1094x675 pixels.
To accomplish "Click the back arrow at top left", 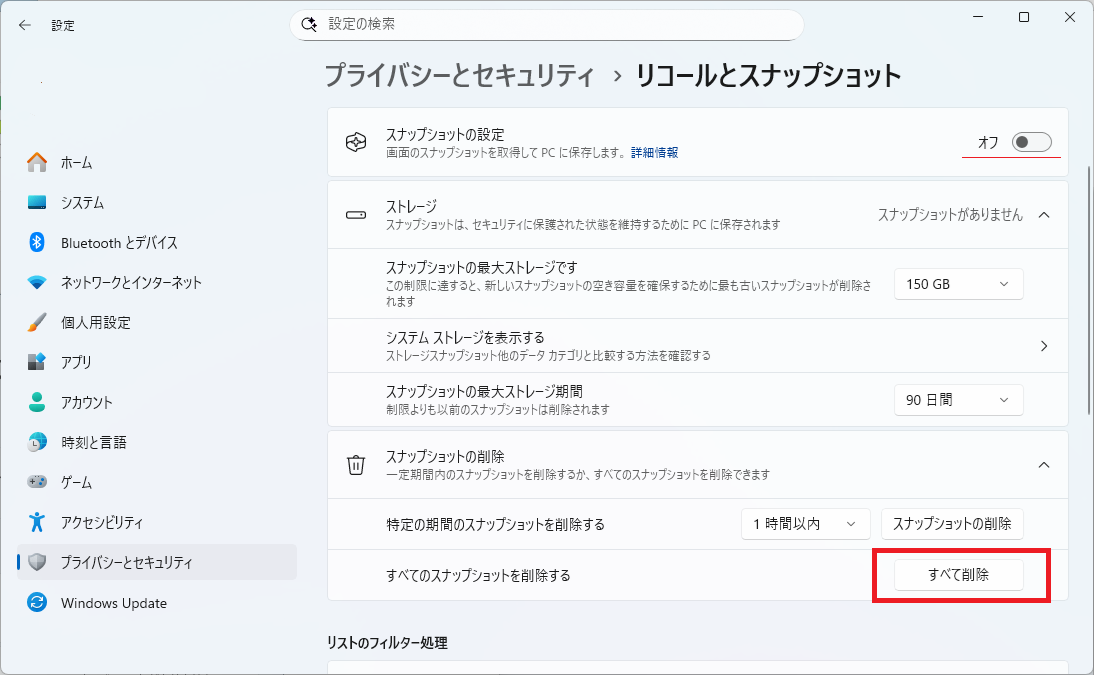I will coord(24,25).
